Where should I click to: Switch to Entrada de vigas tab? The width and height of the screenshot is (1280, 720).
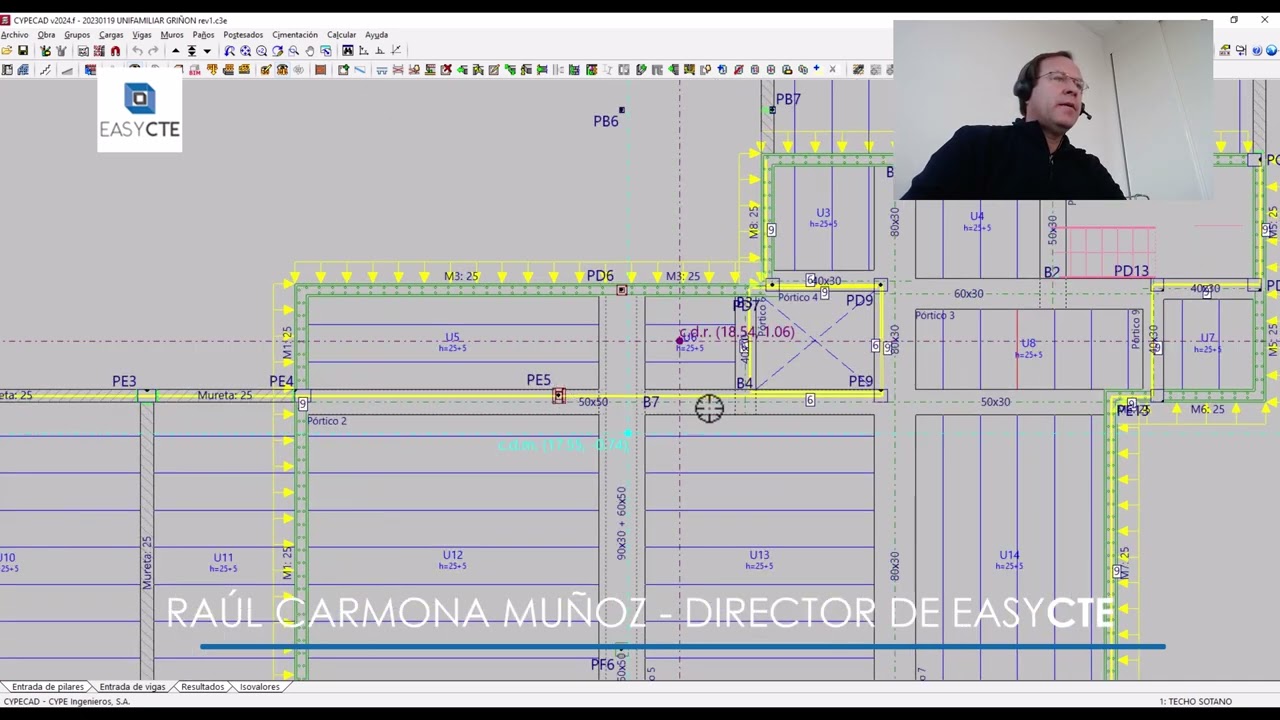point(132,687)
